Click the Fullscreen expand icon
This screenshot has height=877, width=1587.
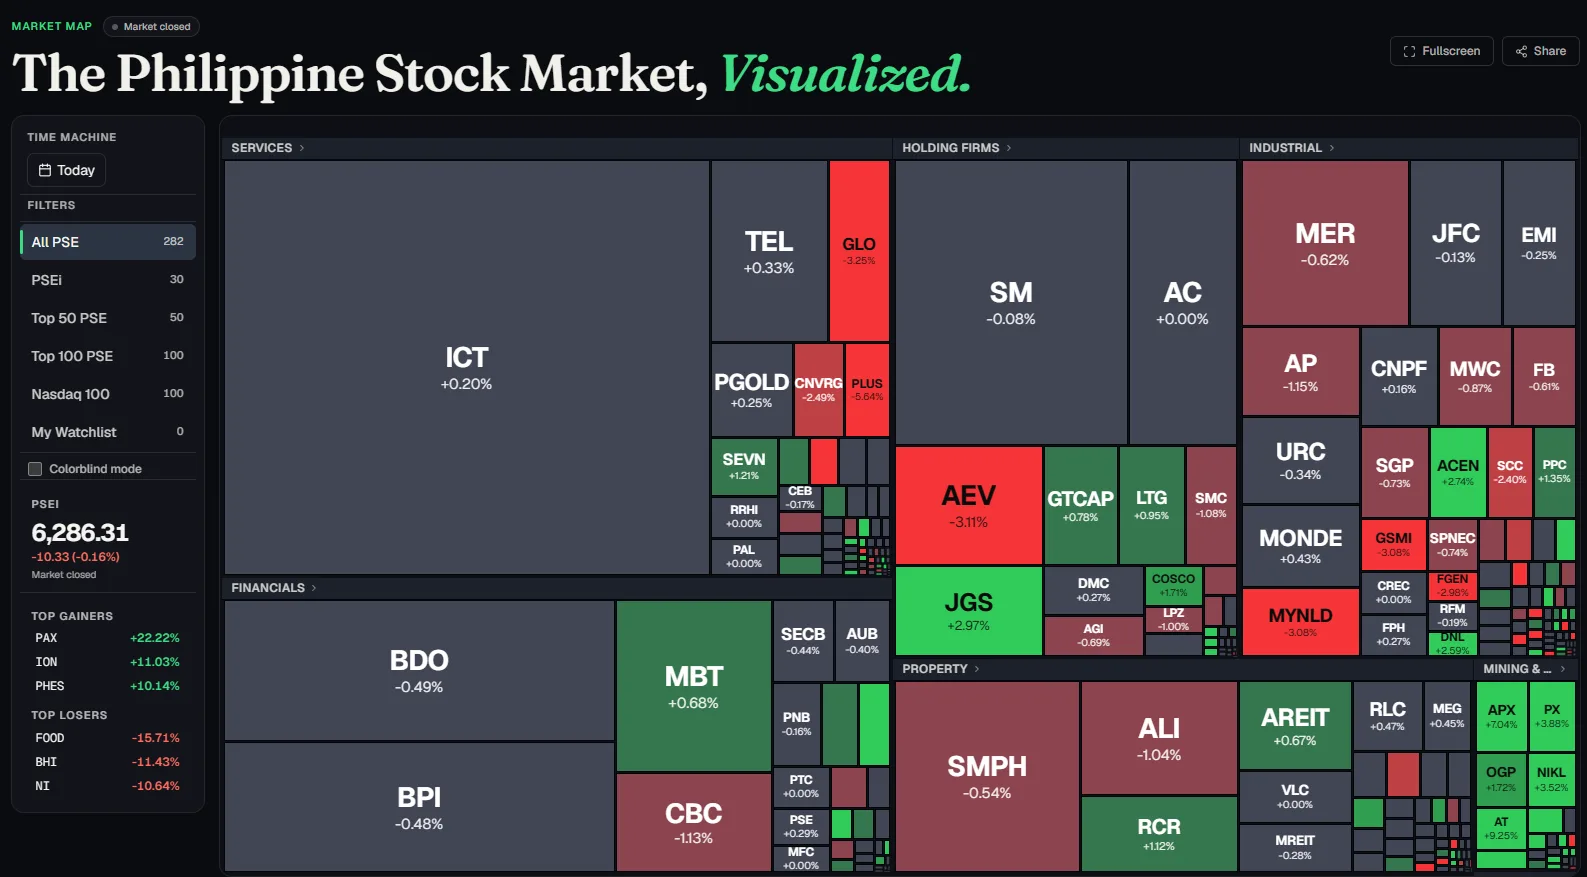tap(1409, 51)
